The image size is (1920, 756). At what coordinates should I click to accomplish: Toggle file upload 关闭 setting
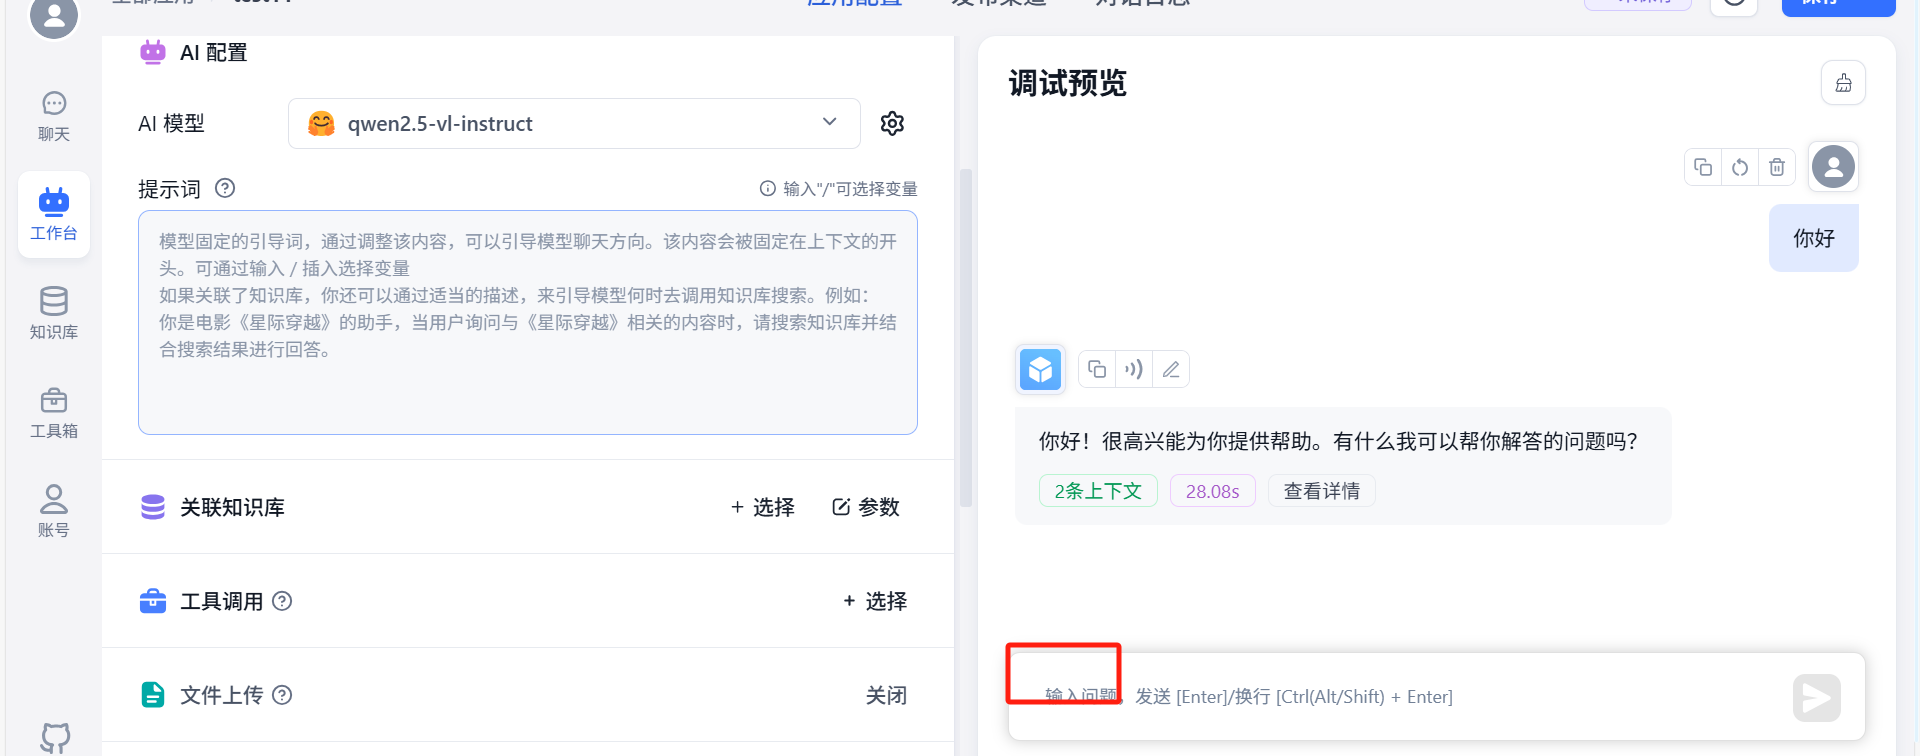click(x=886, y=695)
